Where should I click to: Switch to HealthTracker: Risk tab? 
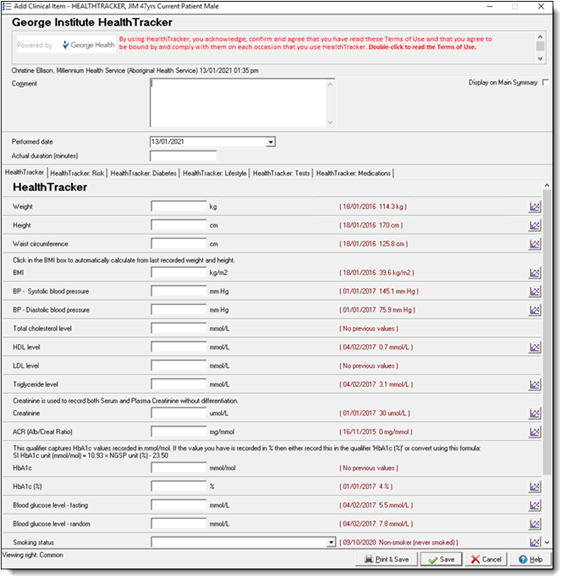click(77, 173)
